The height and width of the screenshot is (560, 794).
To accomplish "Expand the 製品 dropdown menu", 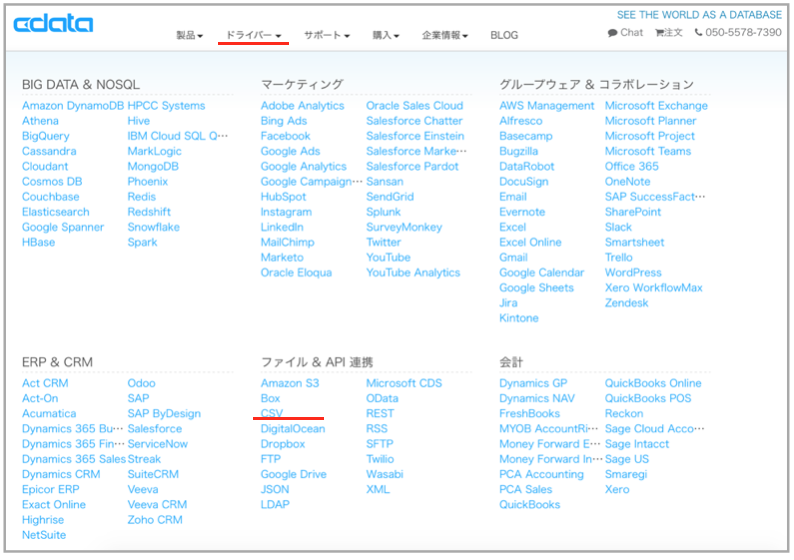I will (189, 35).
